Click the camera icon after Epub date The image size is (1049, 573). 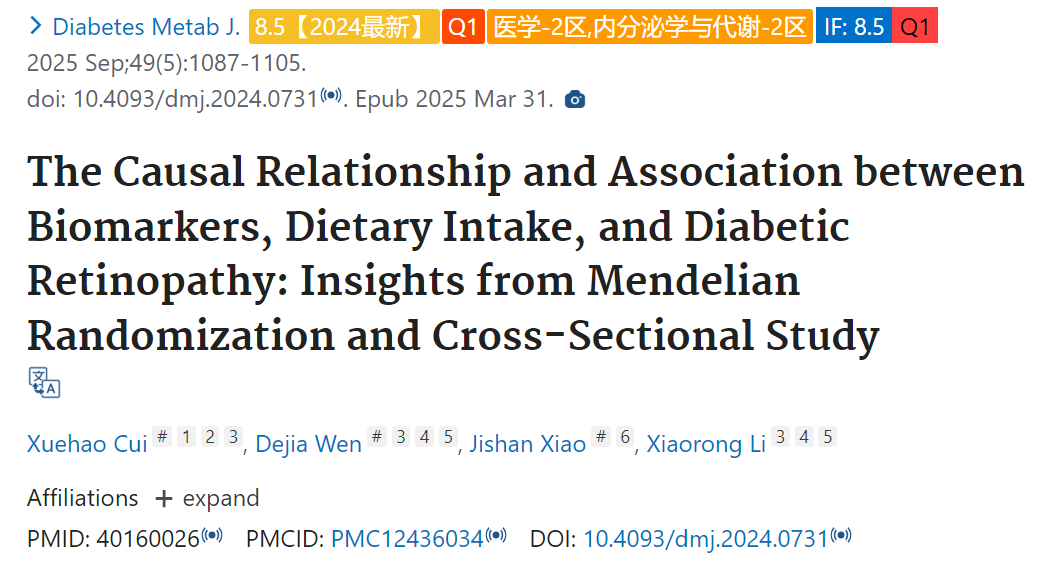(575, 100)
